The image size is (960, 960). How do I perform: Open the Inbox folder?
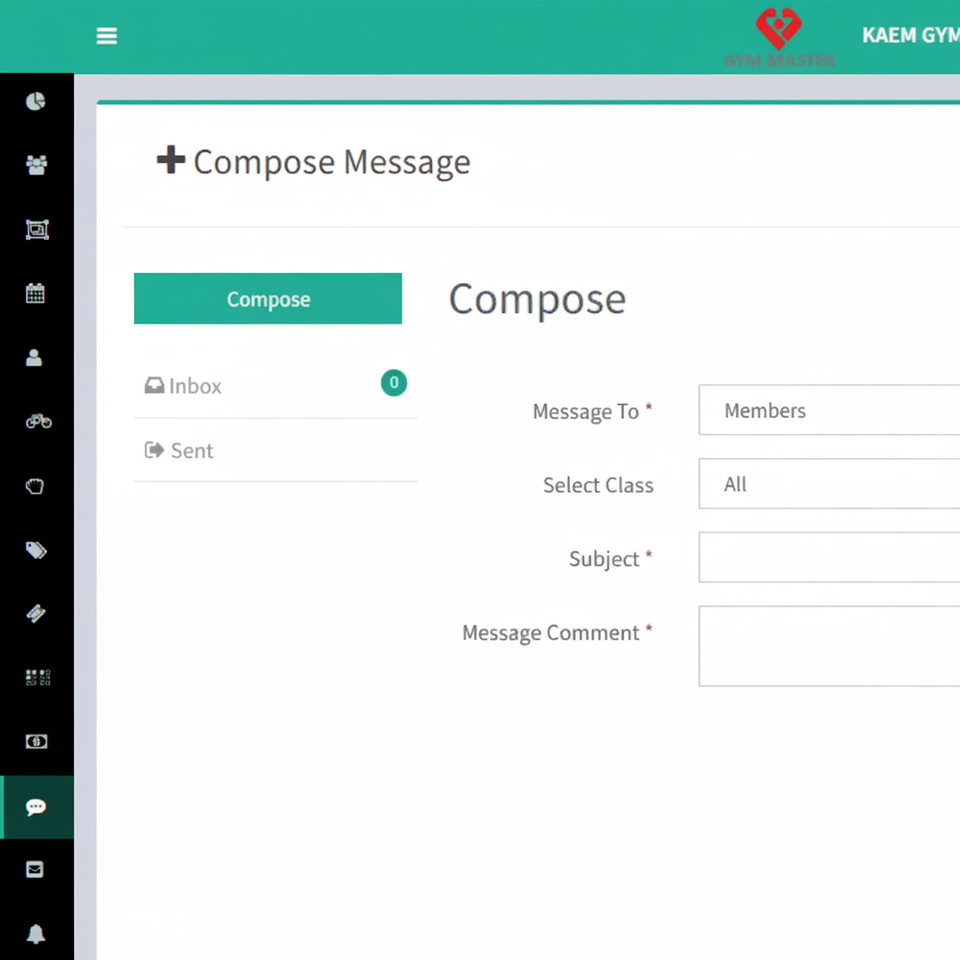(x=276, y=386)
